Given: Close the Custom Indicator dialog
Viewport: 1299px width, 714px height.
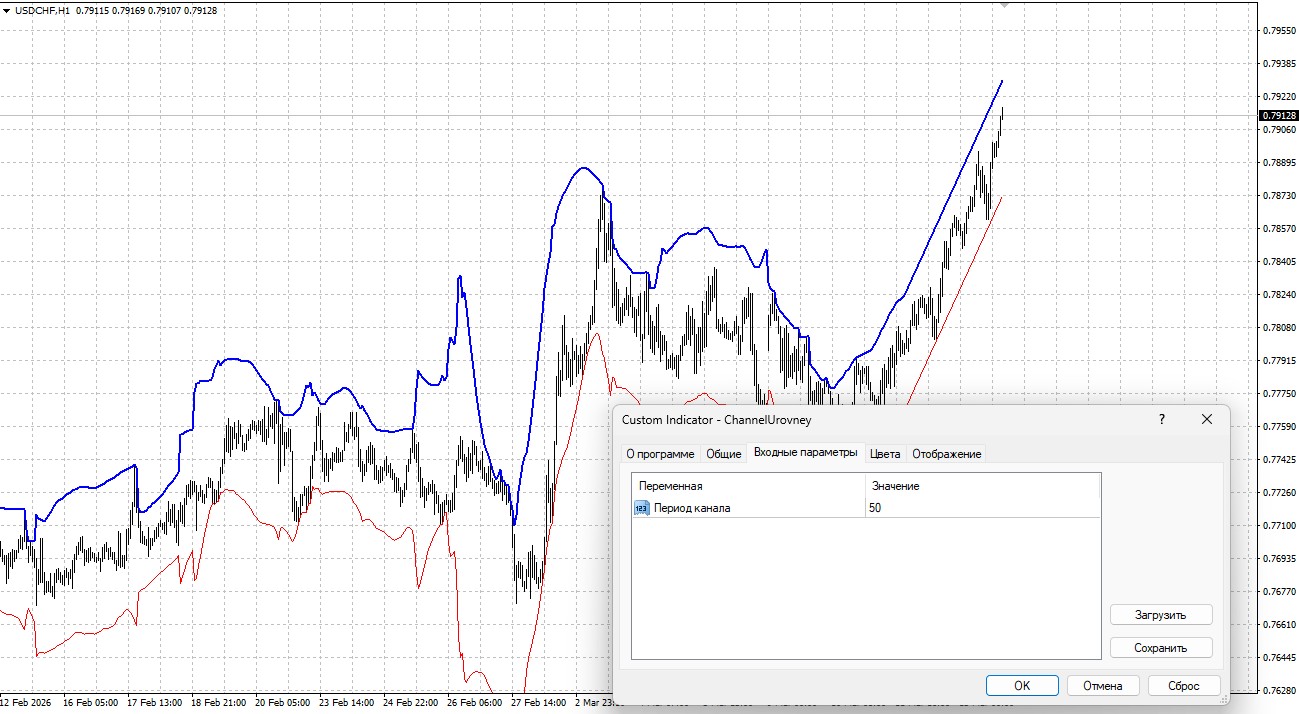Looking at the screenshot, I should pyautogui.click(x=1207, y=420).
